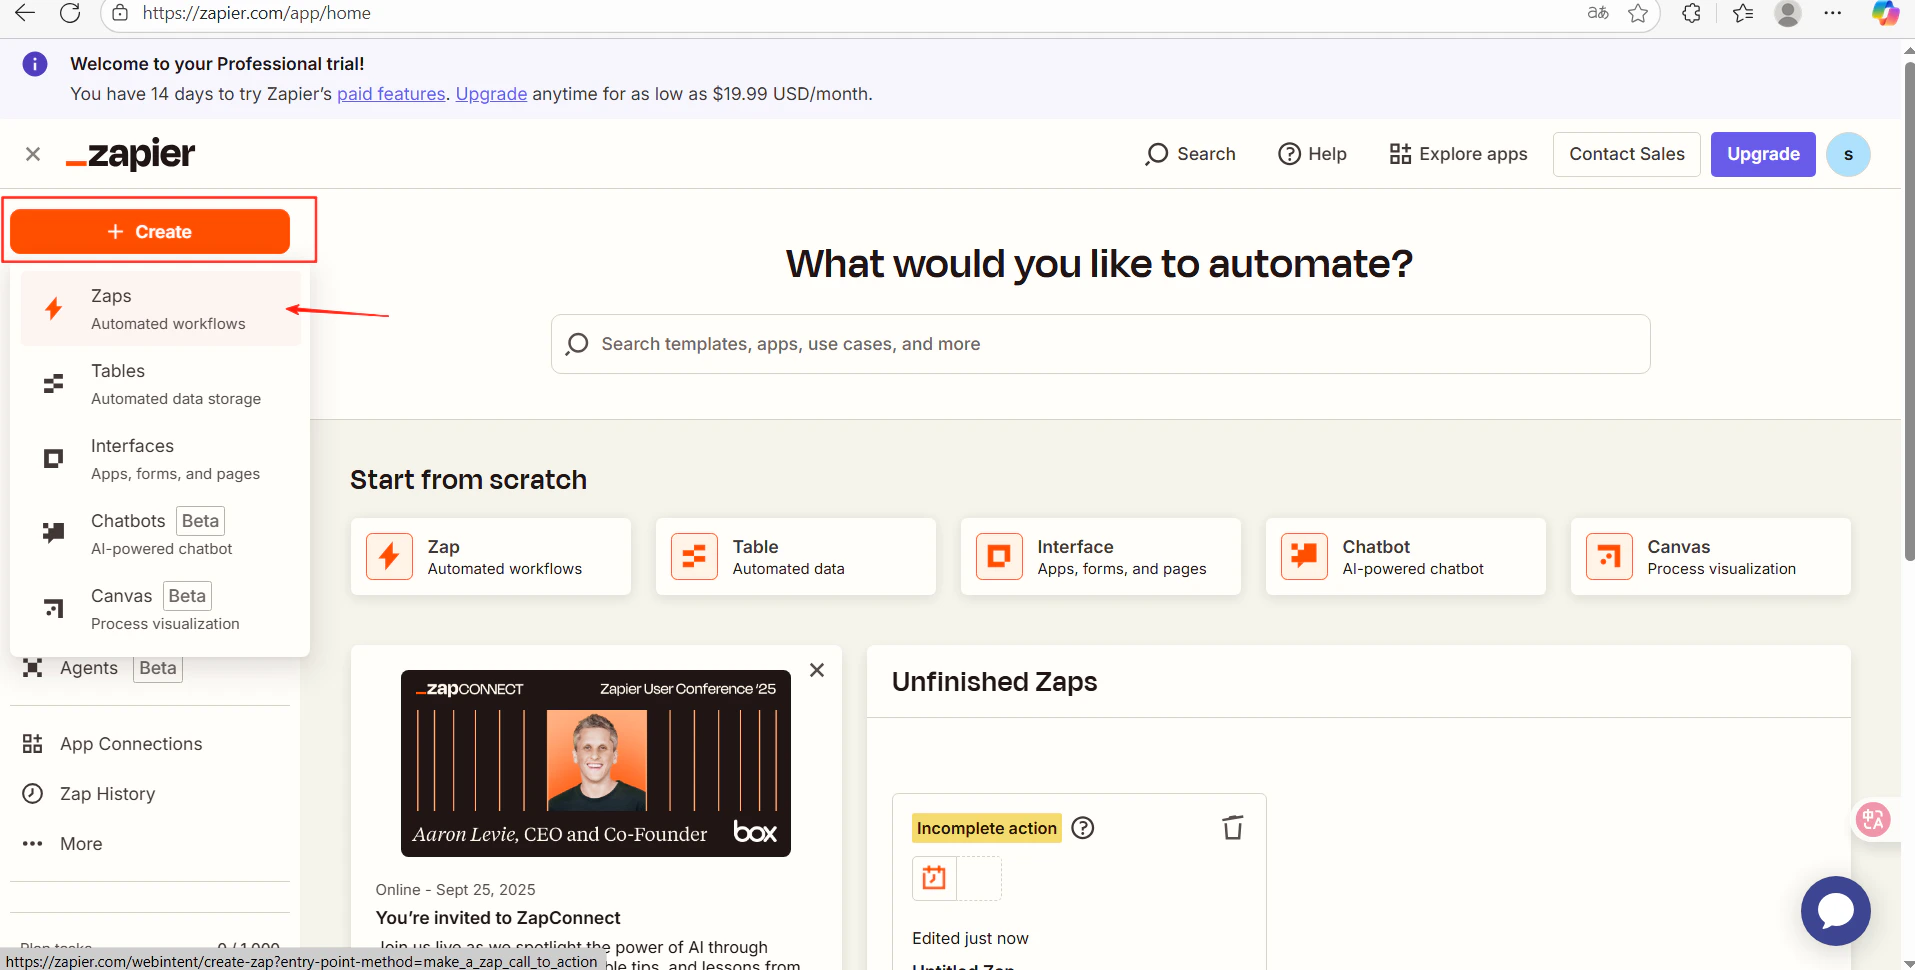
Task: Open the profile avatar menu
Action: (x=1848, y=154)
